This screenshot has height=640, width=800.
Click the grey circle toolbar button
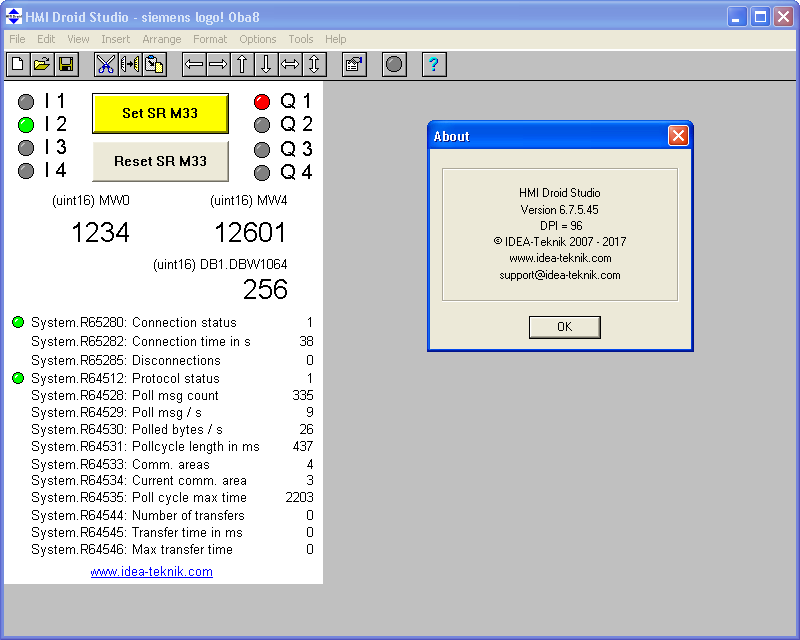pyautogui.click(x=394, y=64)
